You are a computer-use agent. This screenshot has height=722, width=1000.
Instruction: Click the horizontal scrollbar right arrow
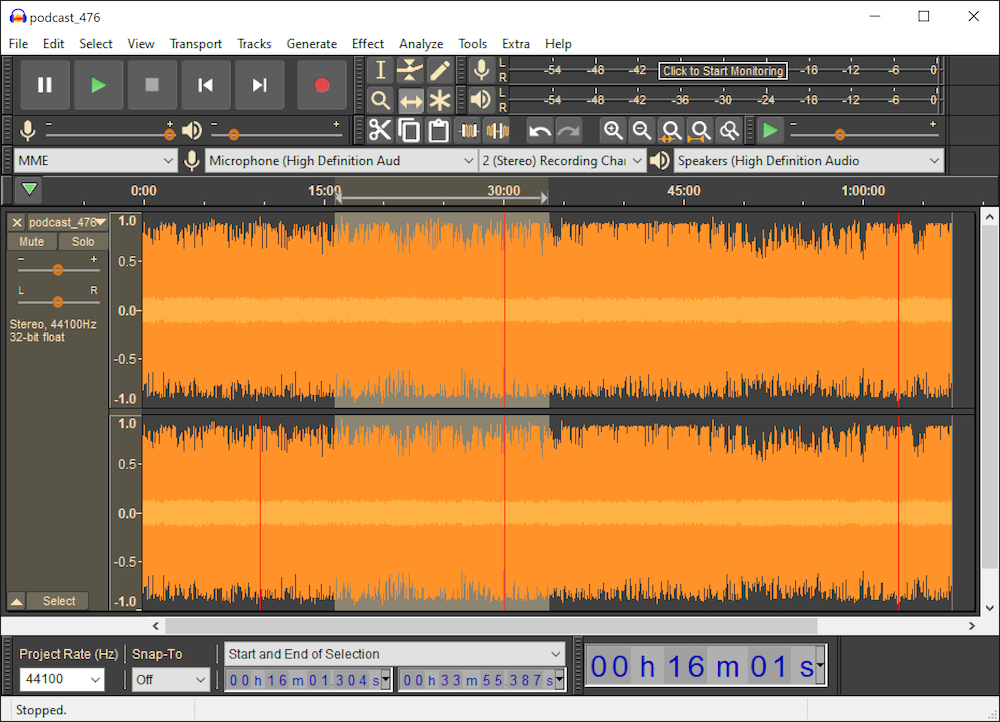coord(971,626)
